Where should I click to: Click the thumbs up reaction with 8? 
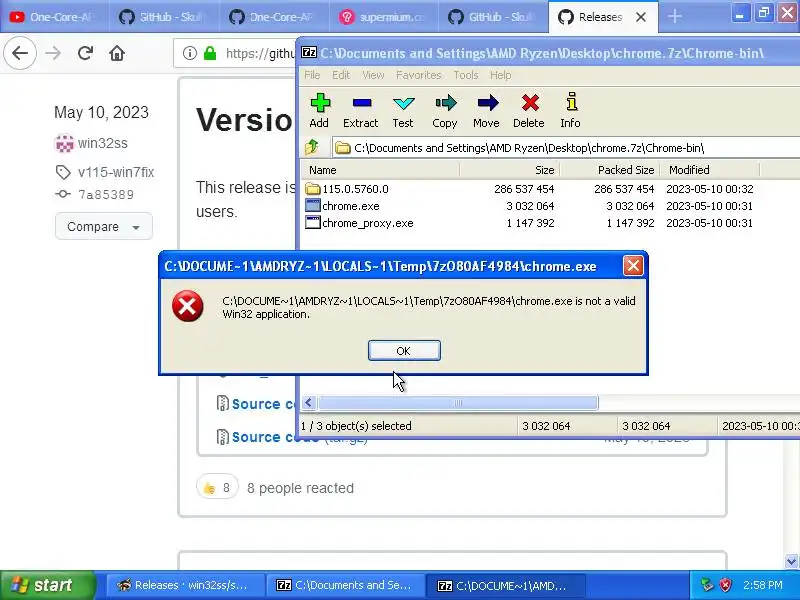(217, 488)
